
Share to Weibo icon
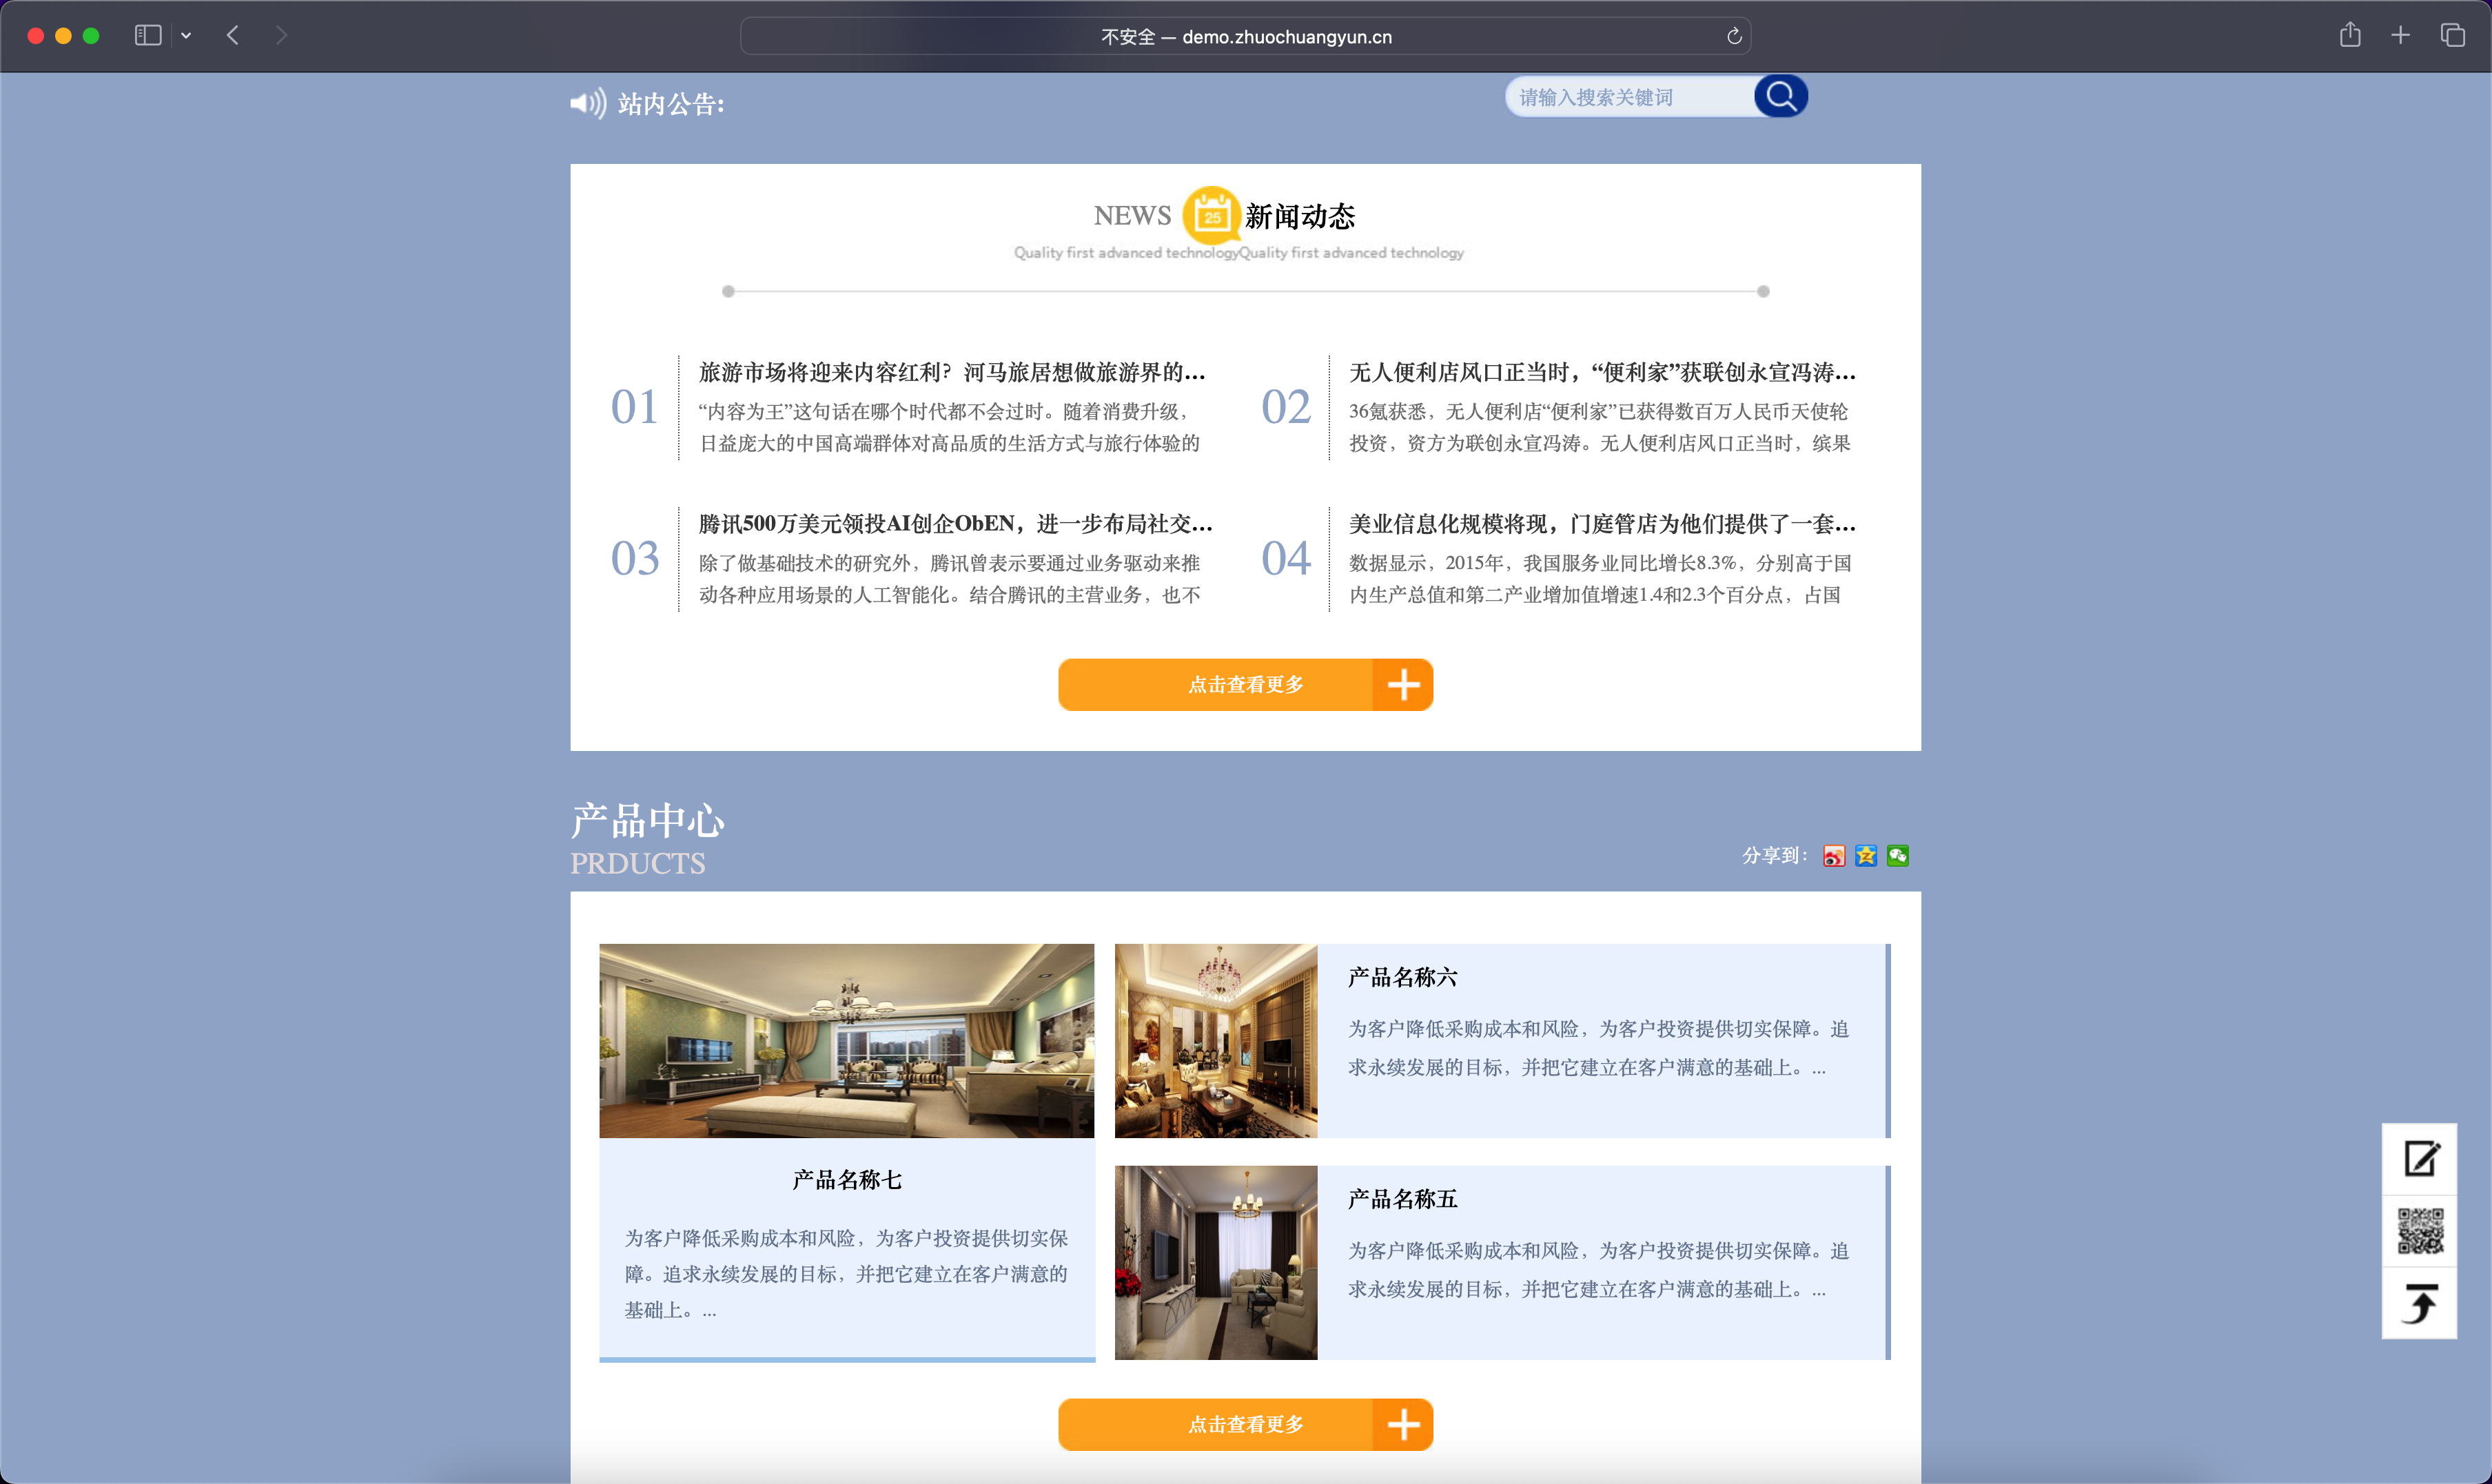(x=1833, y=856)
